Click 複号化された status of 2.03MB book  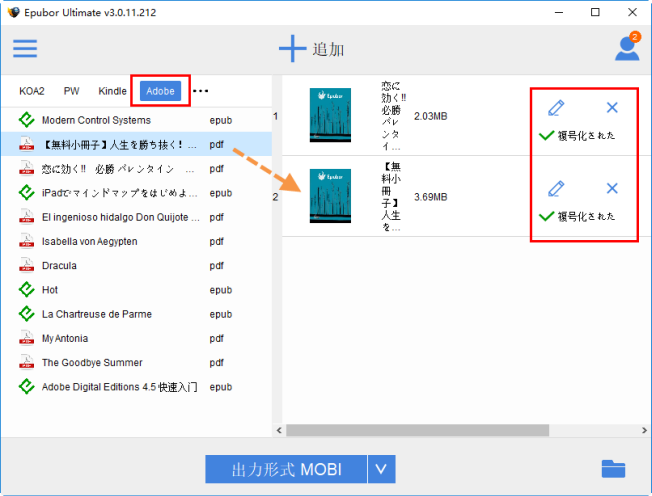tap(577, 136)
